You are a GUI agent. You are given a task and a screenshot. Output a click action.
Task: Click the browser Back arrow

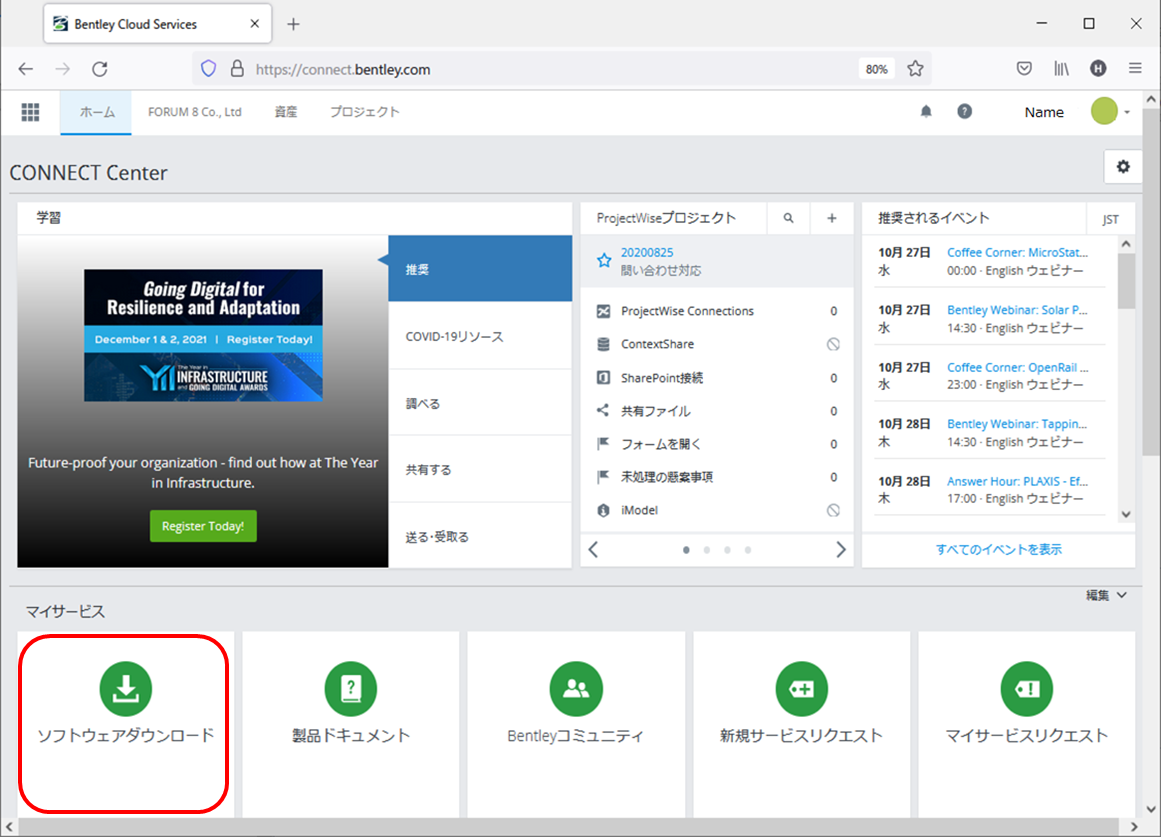pyautogui.click(x=26, y=69)
